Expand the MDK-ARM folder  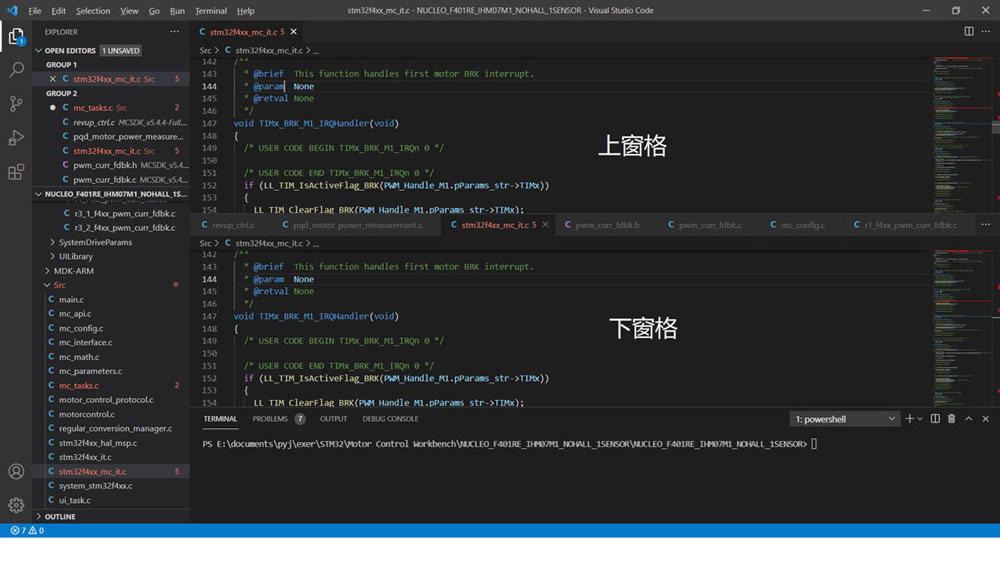click(x=73, y=271)
